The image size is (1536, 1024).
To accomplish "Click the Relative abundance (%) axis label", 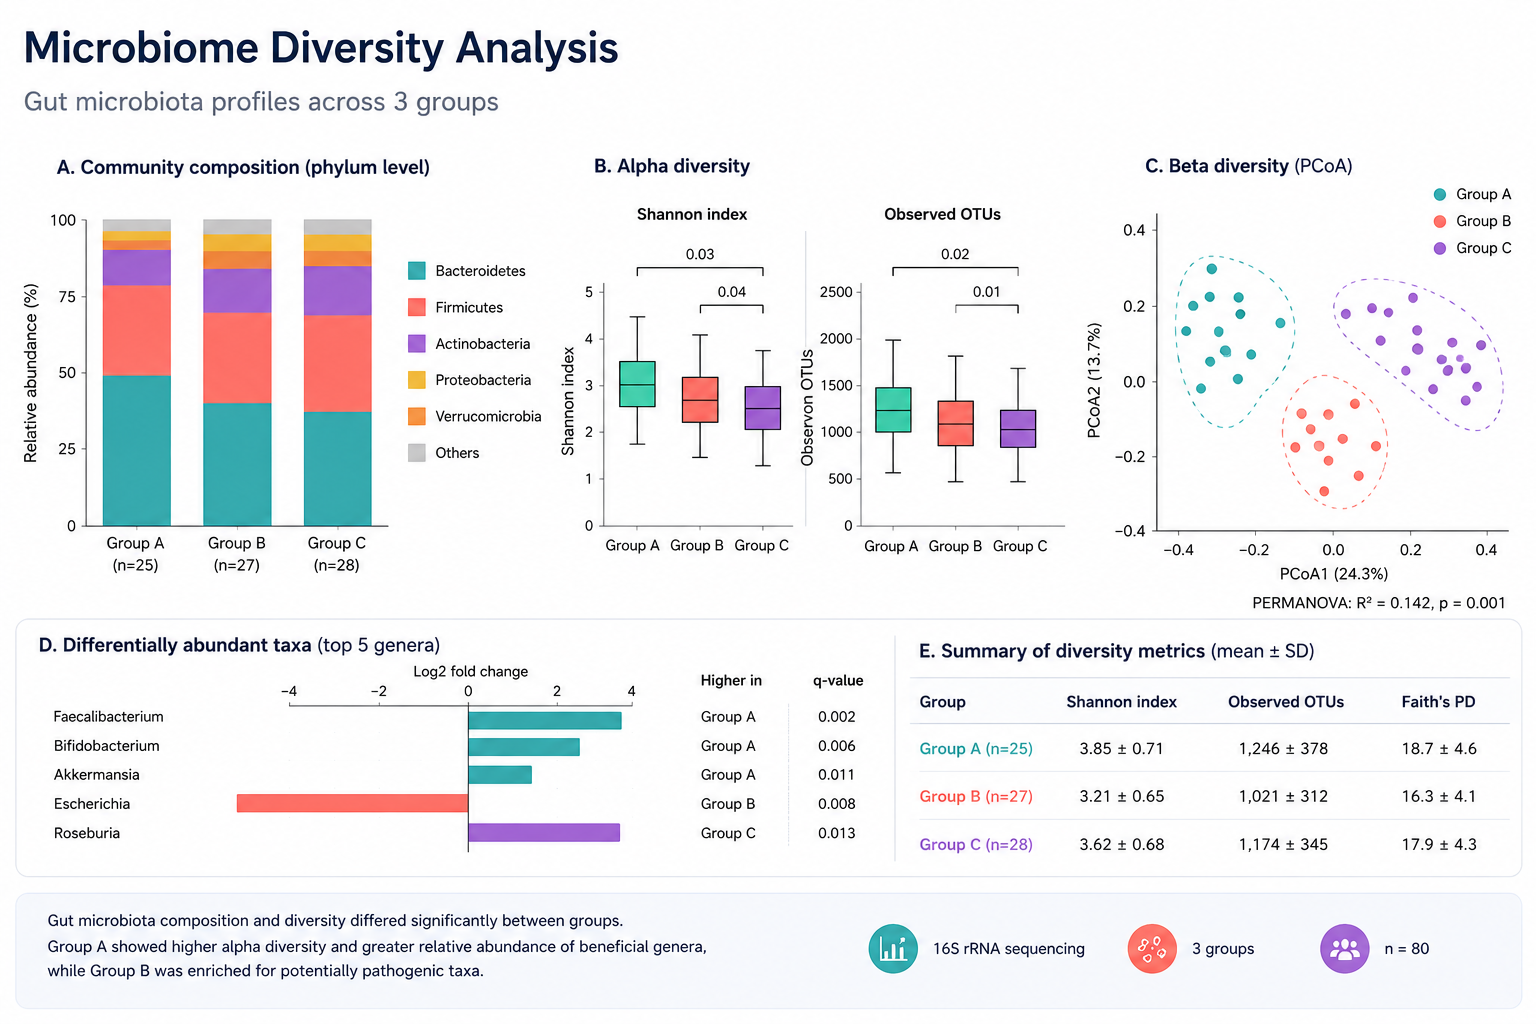I will [x=31, y=373].
